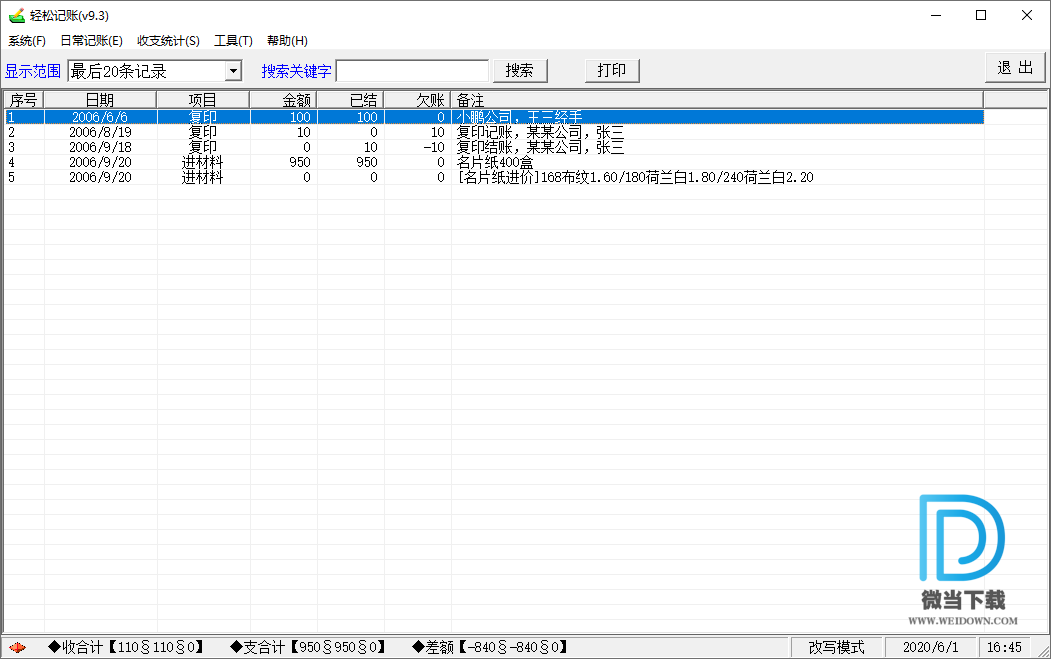
Task: Click the 打印 button
Action: tap(612, 70)
